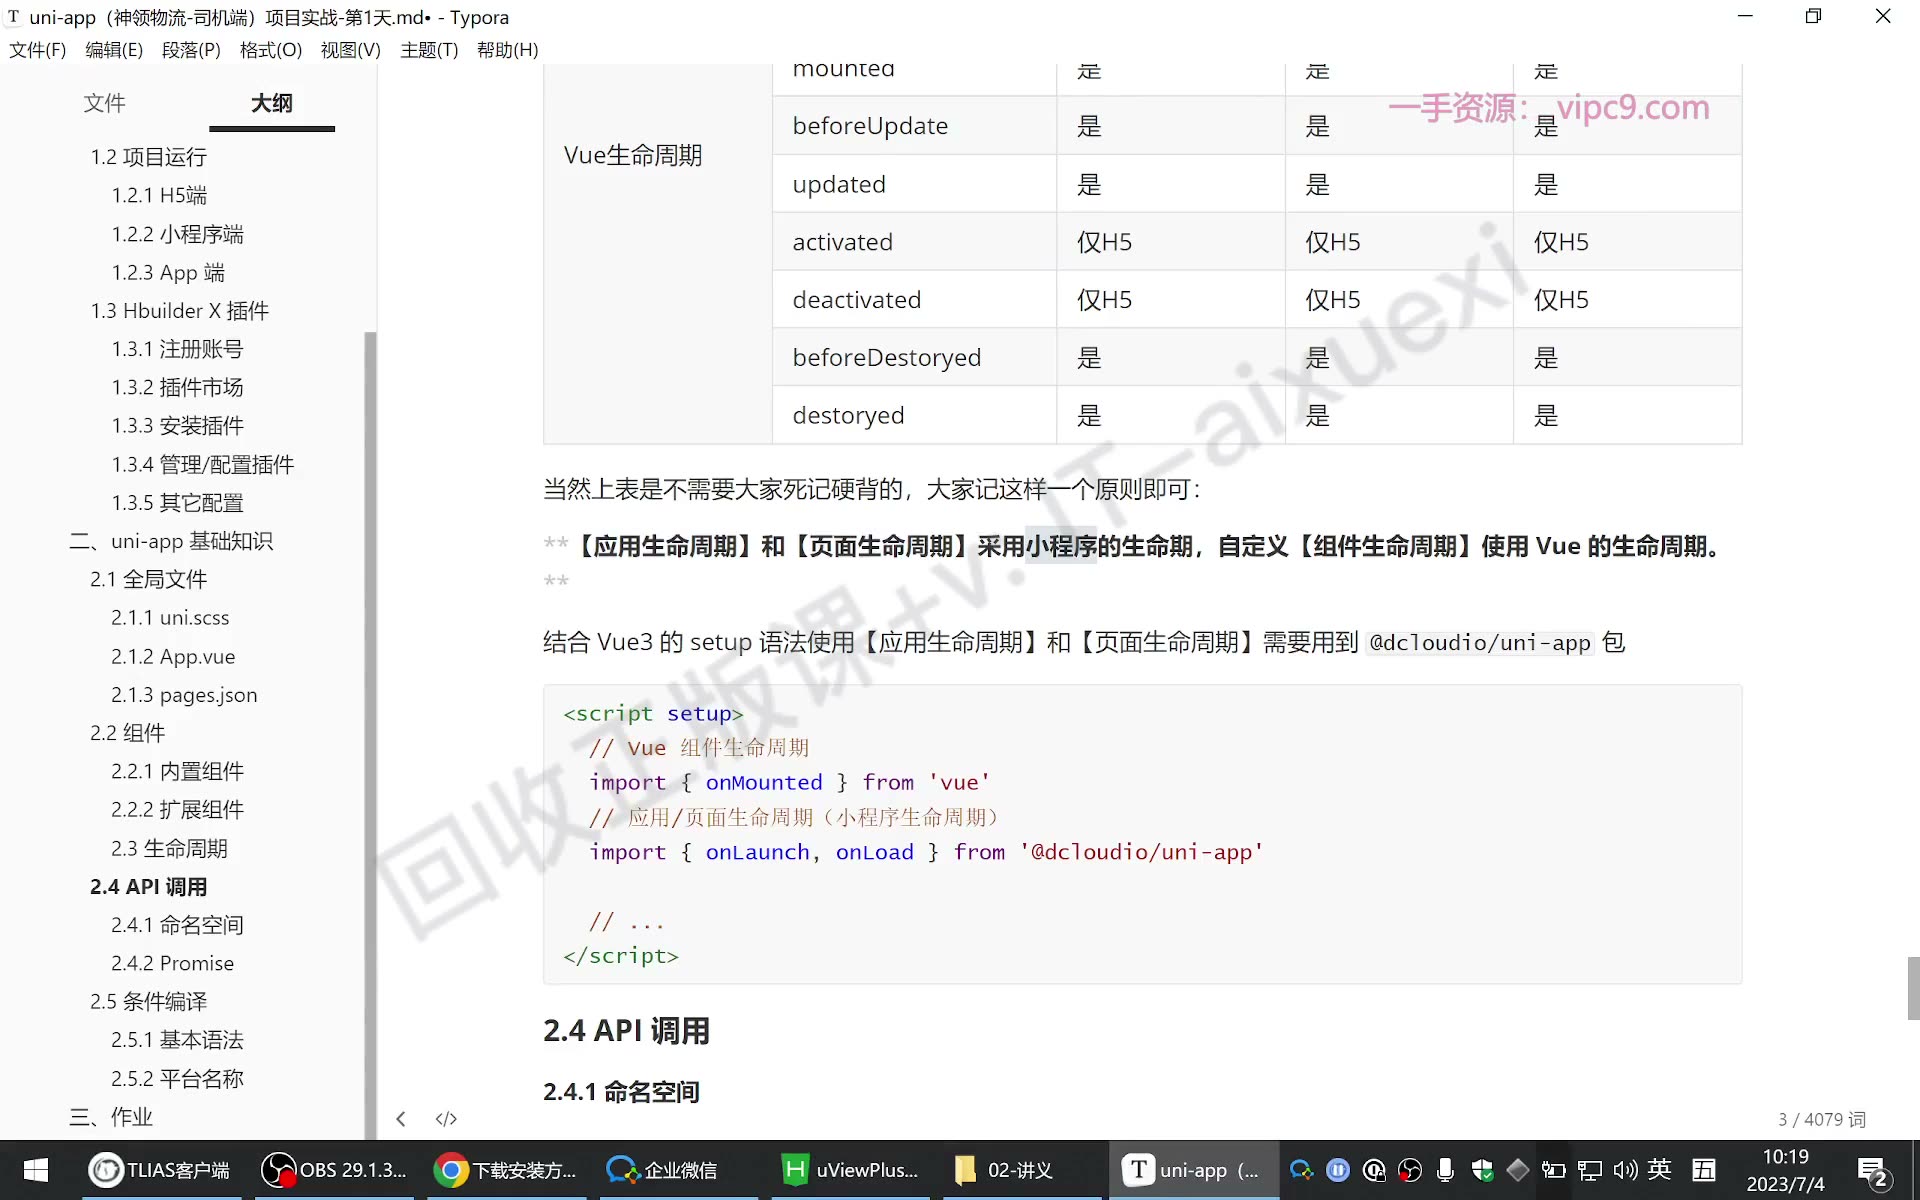The image size is (1920, 1200).
Task: Click the volume speaker tray icon
Action: point(1625,1170)
